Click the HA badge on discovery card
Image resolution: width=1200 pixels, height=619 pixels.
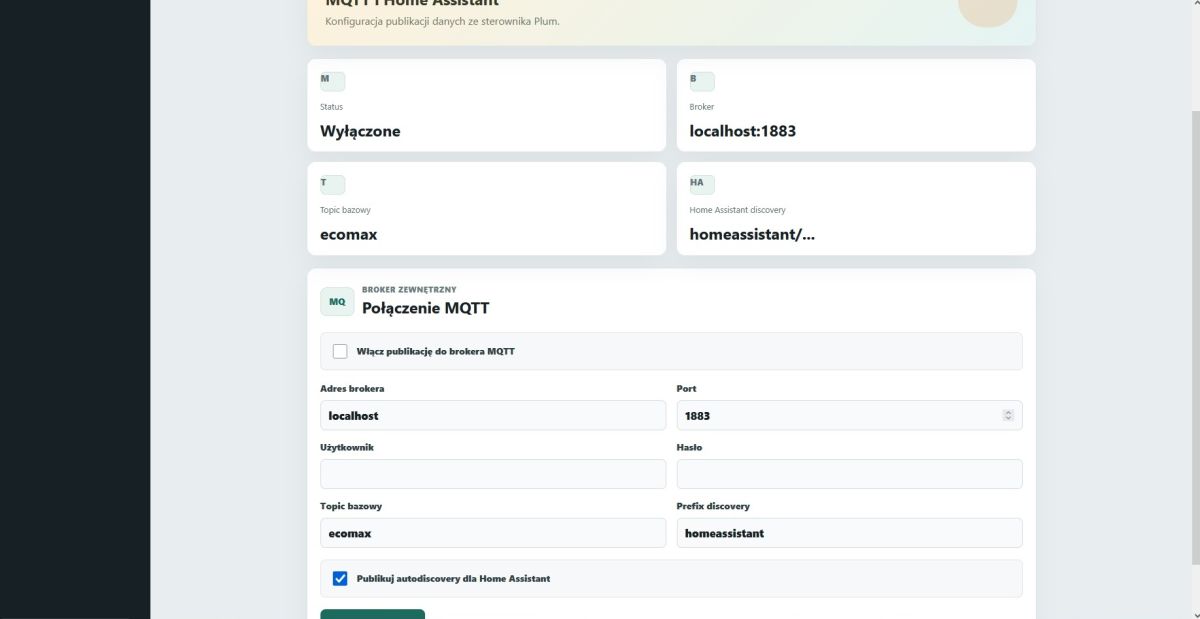tap(702, 184)
